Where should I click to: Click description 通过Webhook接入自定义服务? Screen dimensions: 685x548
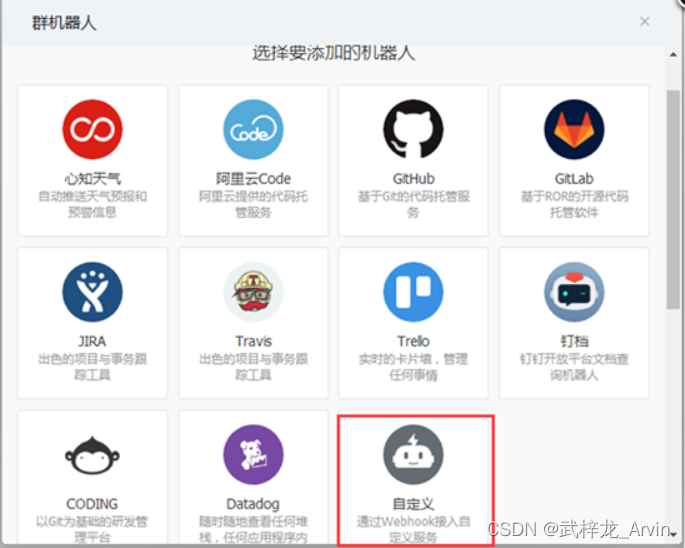[413, 529]
